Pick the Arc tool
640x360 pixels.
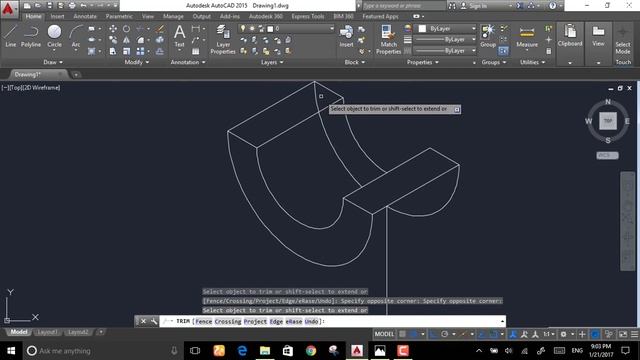tap(76, 36)
